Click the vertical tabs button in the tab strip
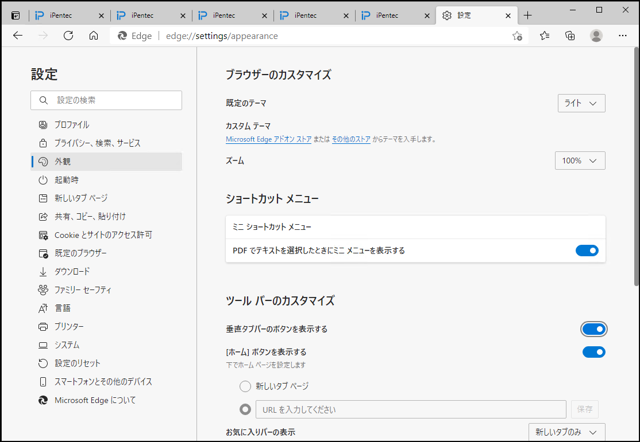 coord(16,16)
